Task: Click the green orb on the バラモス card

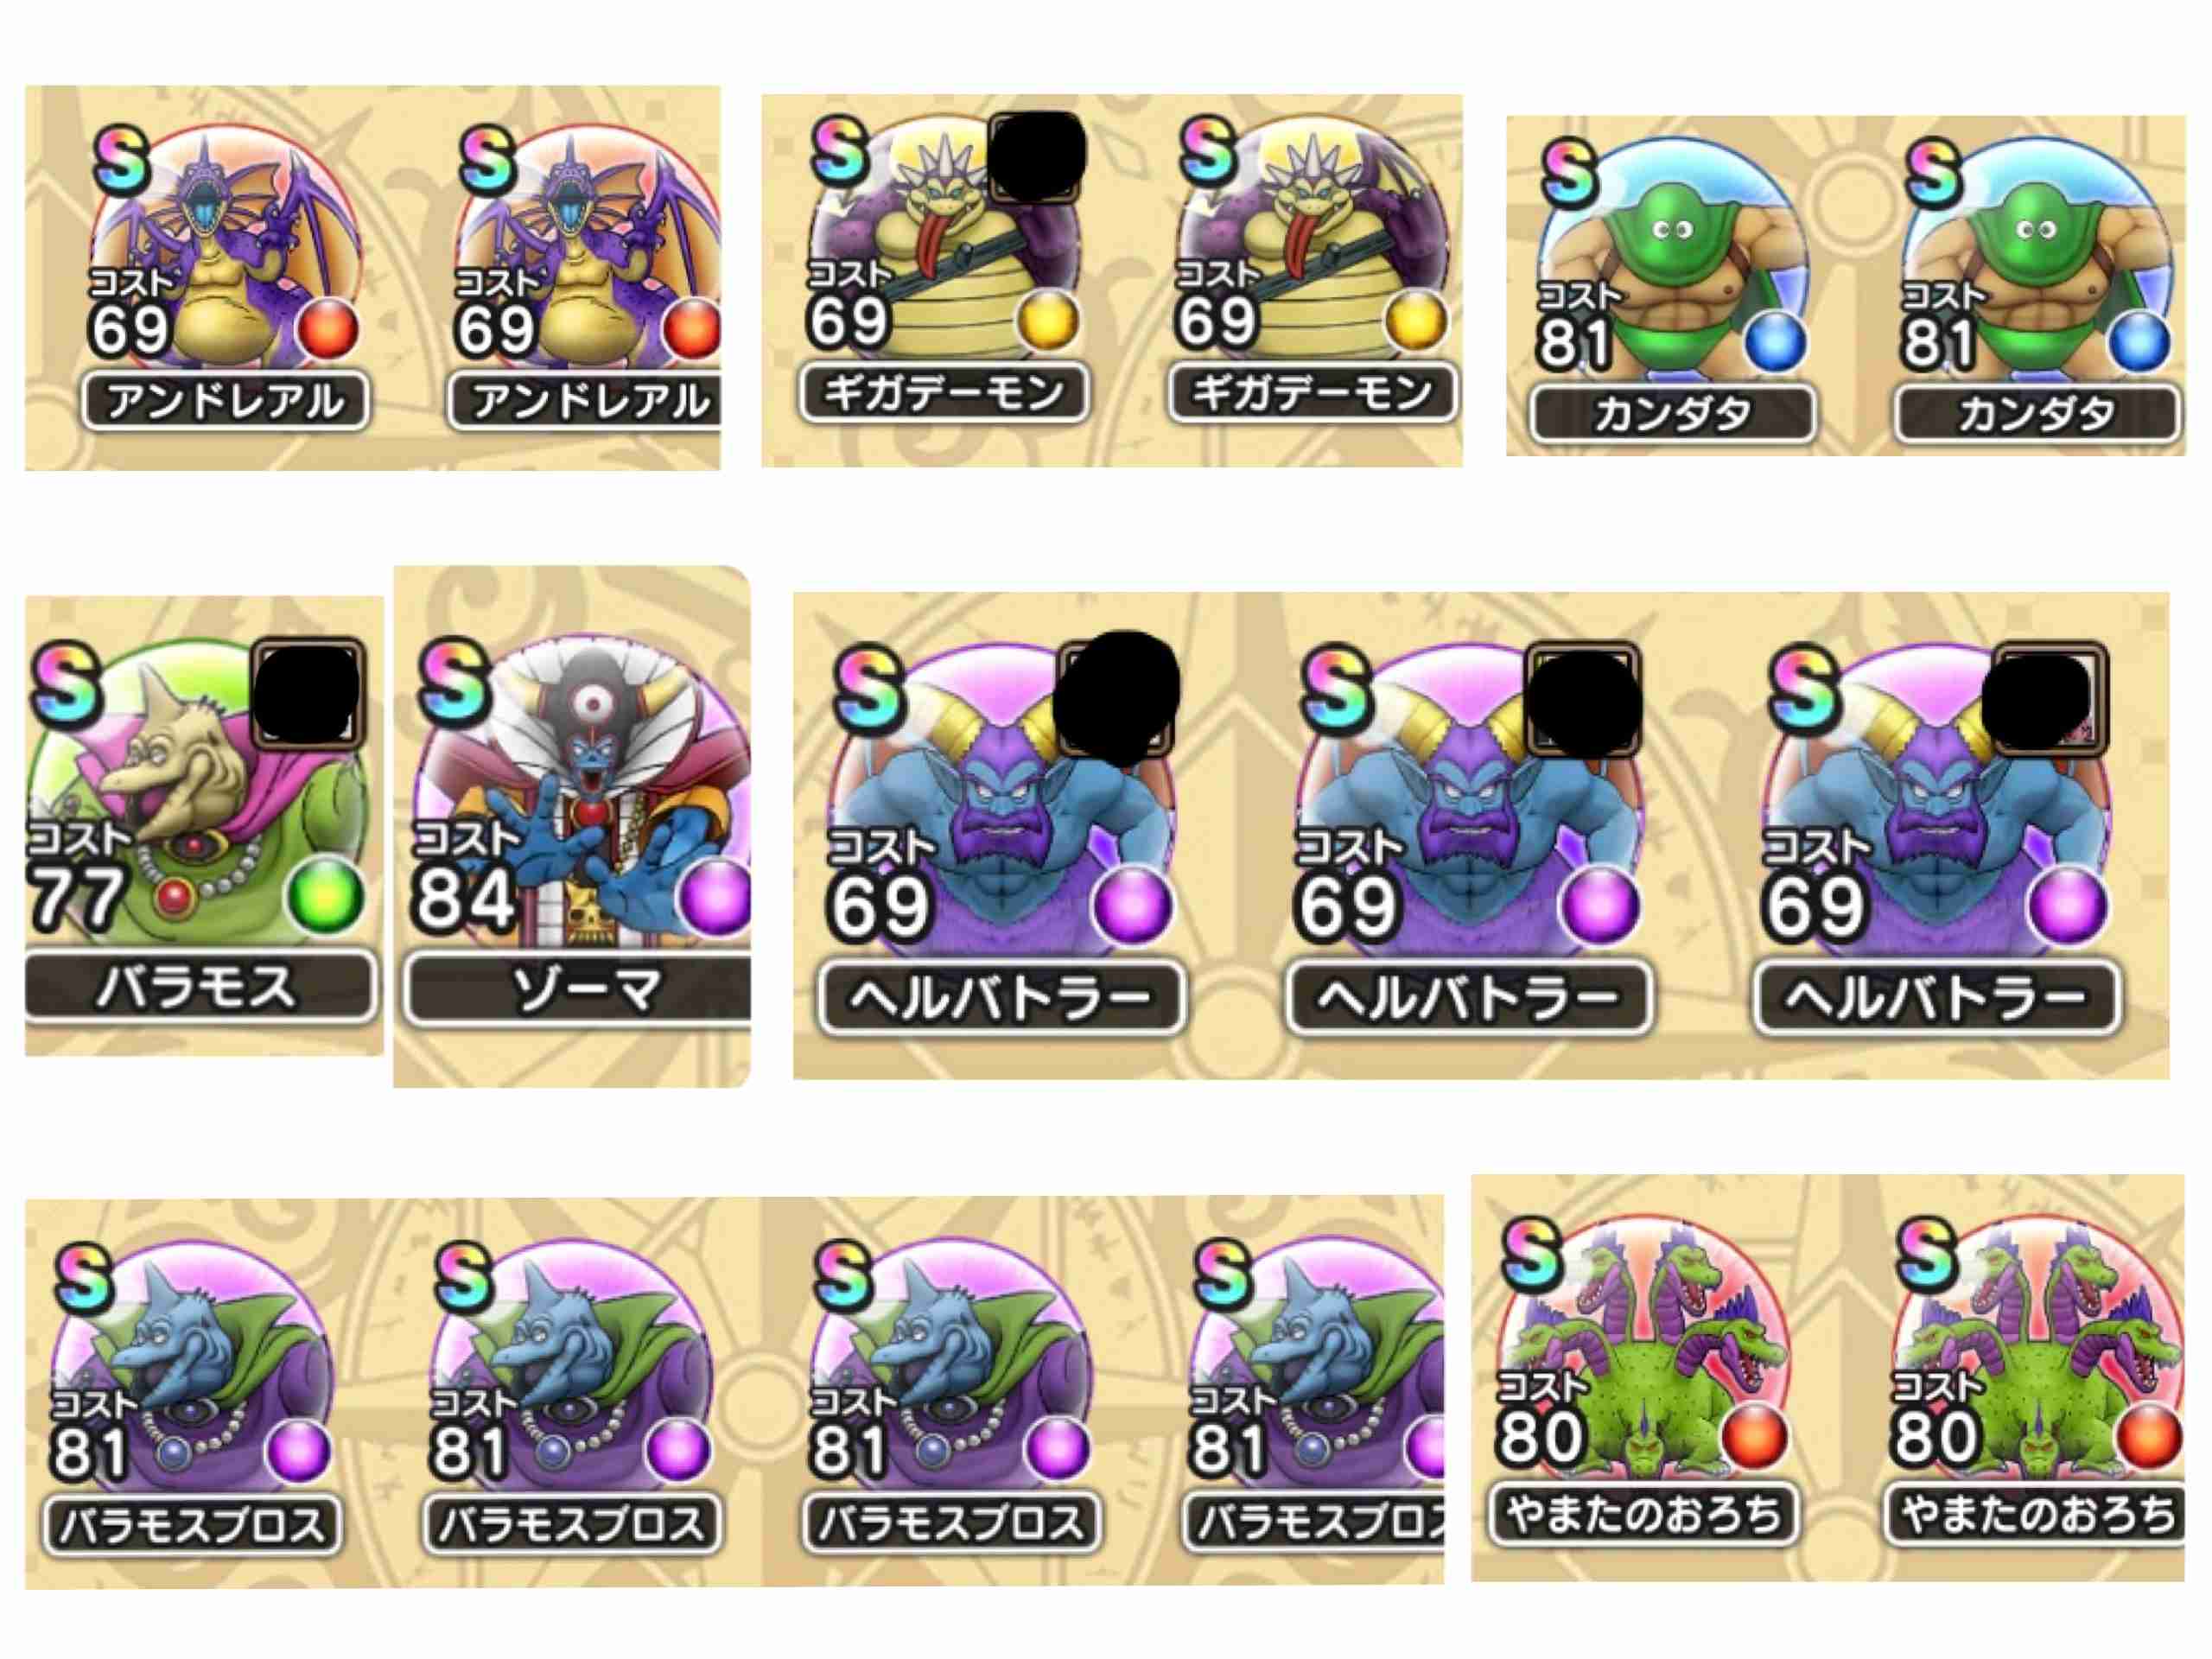Action: pos(326,896)
